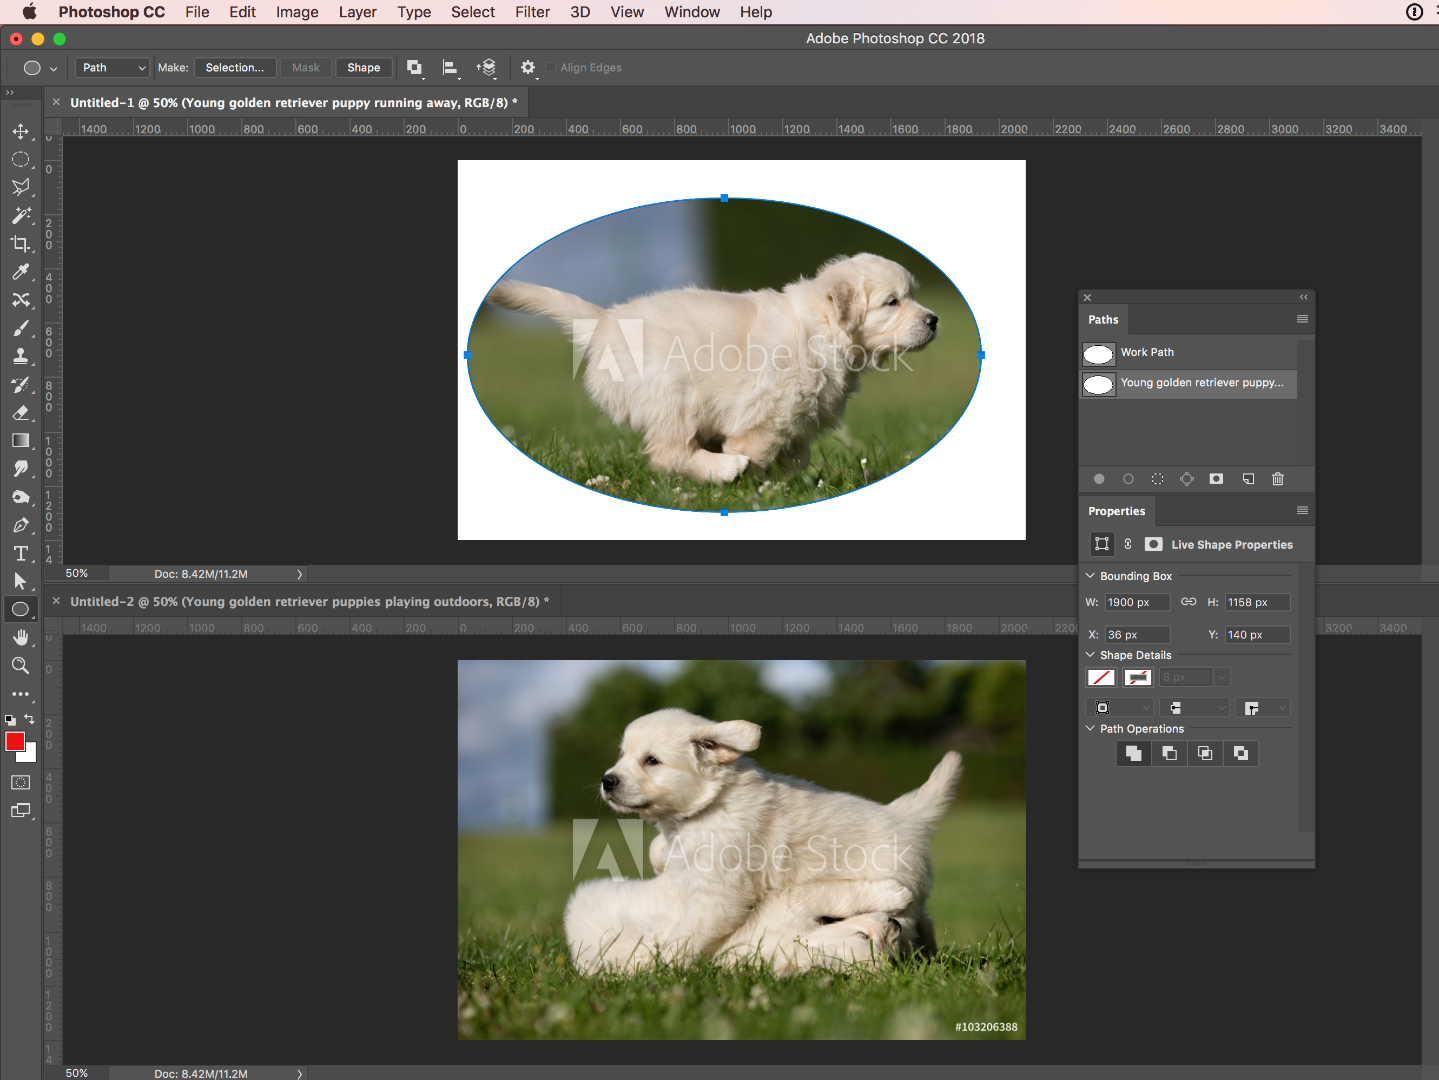Toggle Align Edges checkbox
1439x1080 pixels.
550,68
